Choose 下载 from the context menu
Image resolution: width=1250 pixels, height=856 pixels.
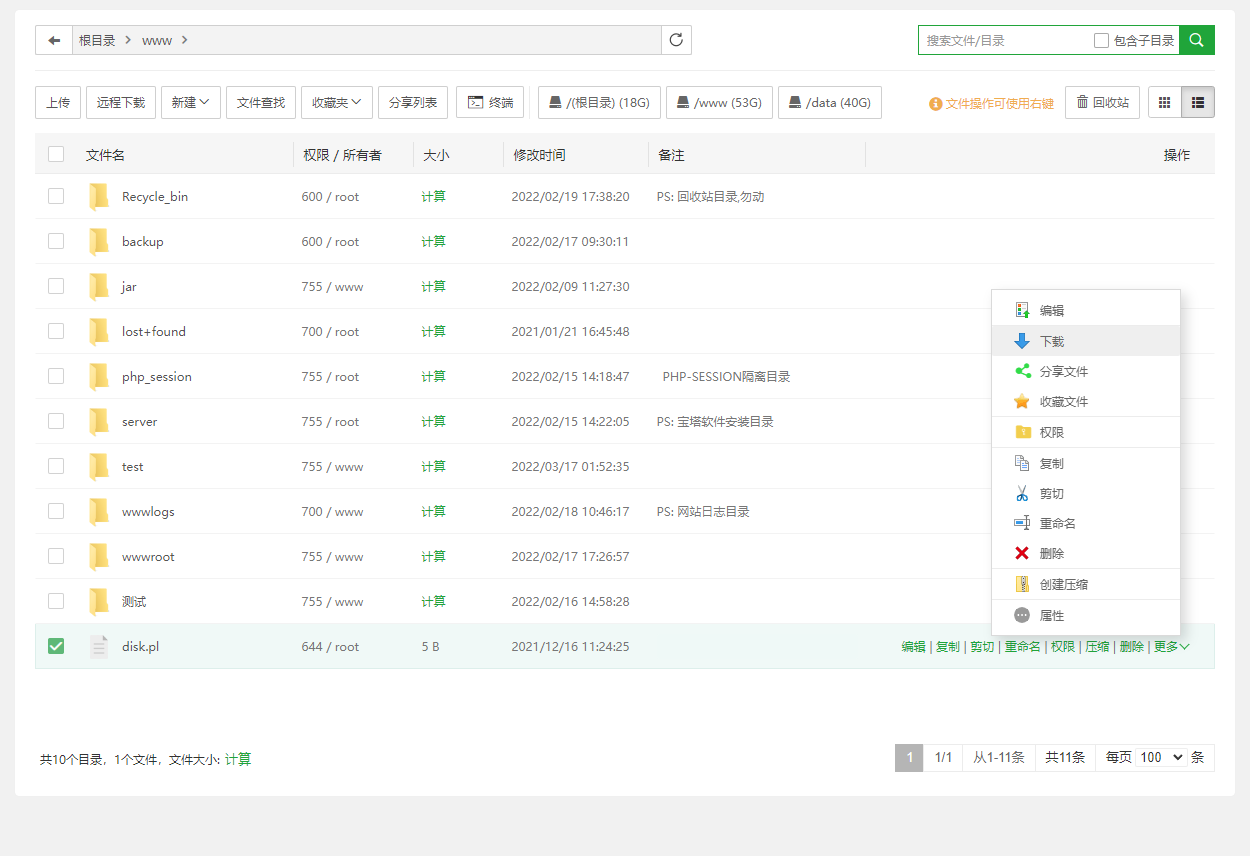1051,341
